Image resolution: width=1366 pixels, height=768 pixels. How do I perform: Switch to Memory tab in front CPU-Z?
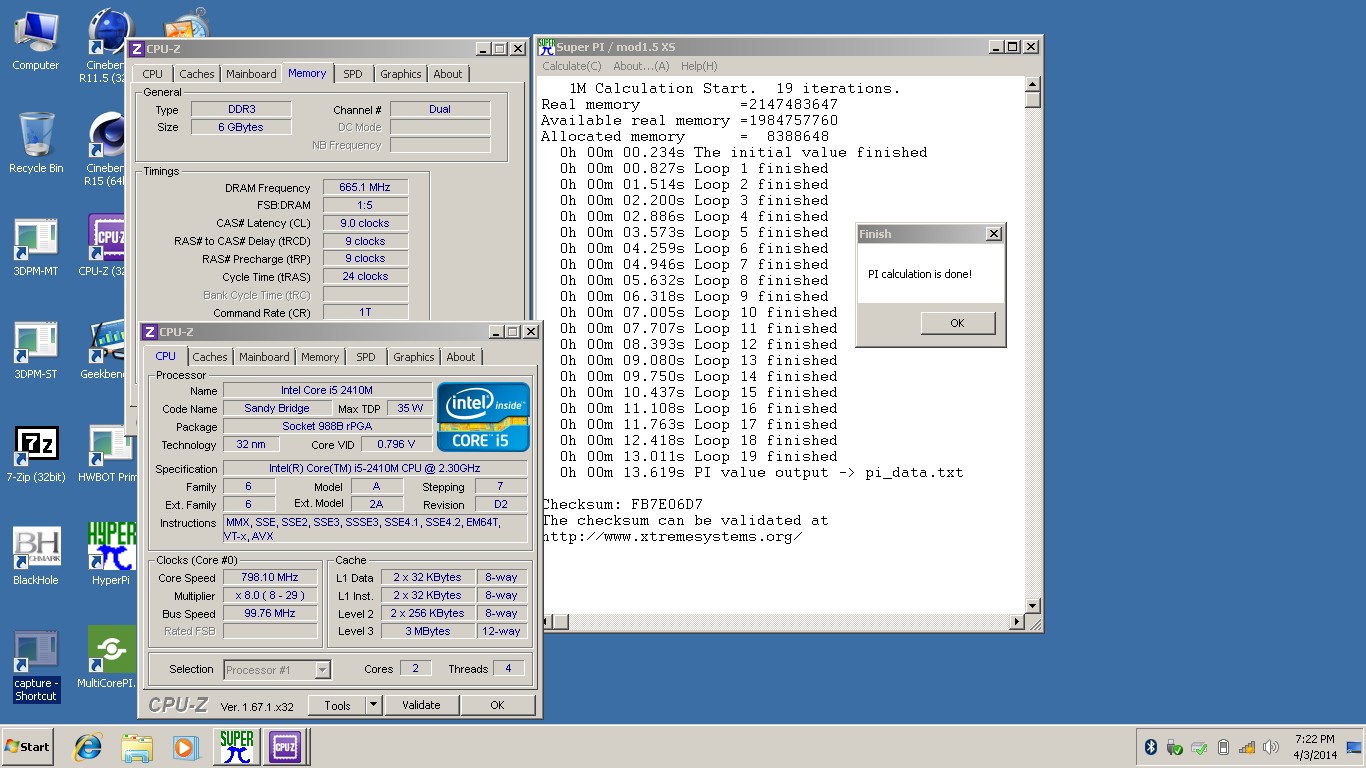320,357
